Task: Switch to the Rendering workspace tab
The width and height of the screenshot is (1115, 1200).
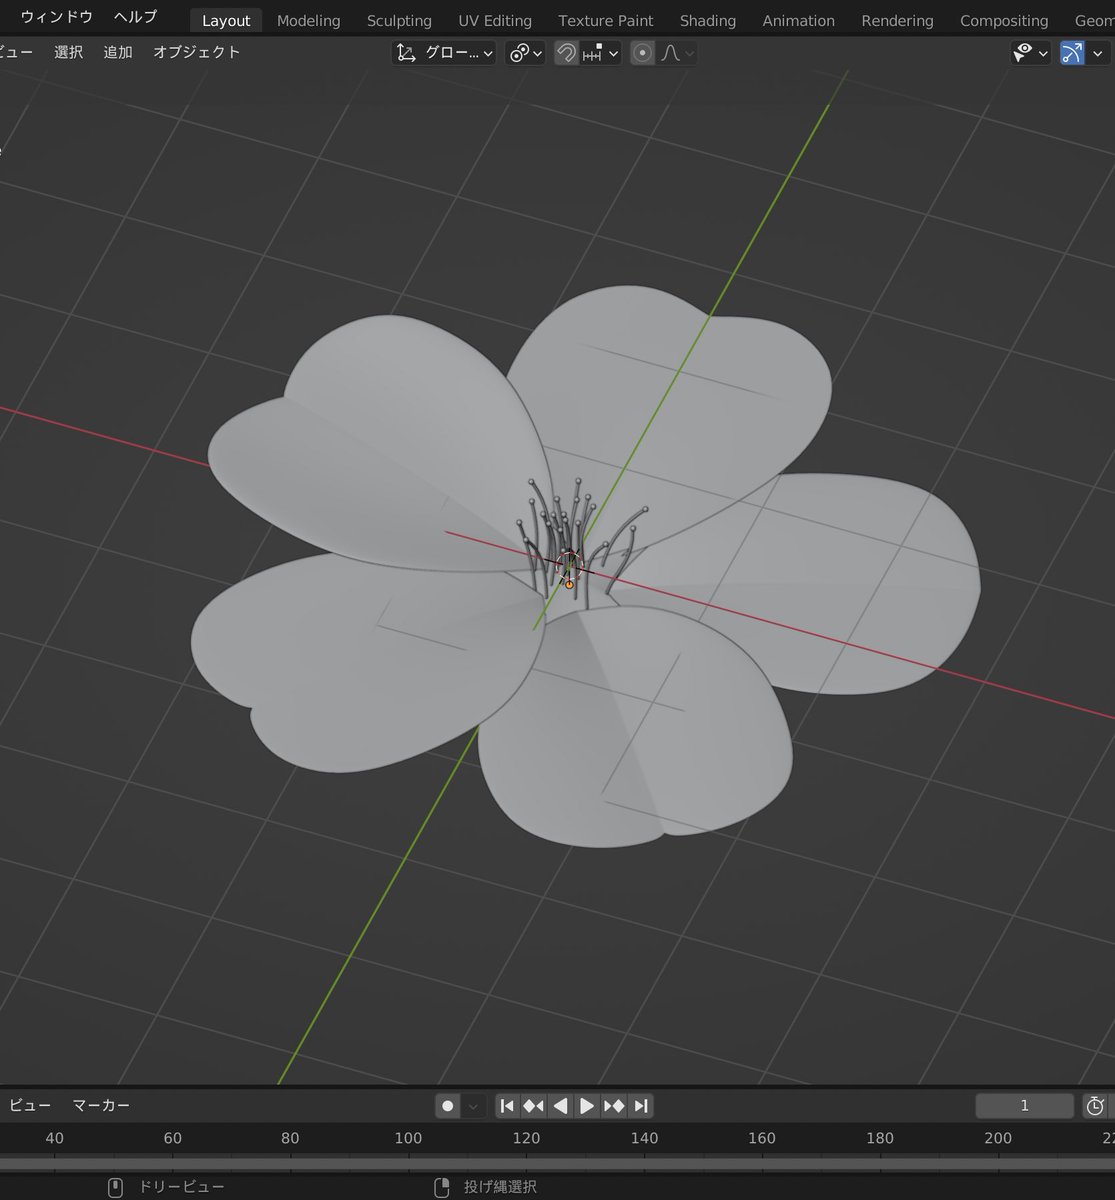Action: 897,20
